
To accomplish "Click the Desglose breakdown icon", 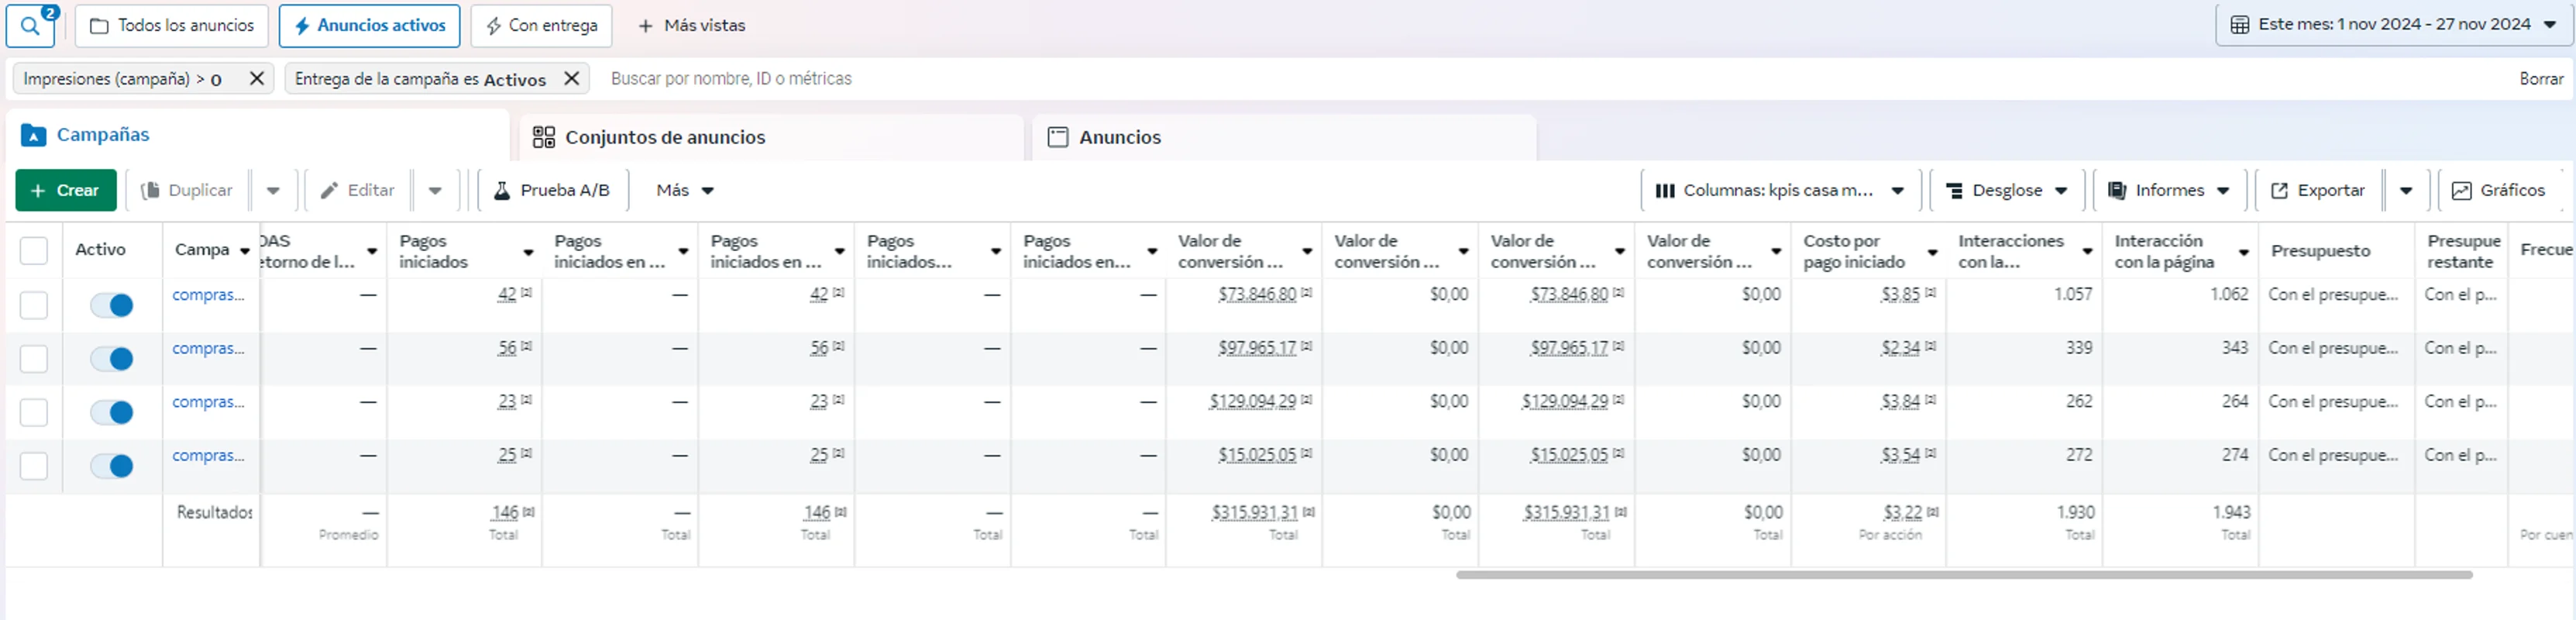I will [1954, 190].
